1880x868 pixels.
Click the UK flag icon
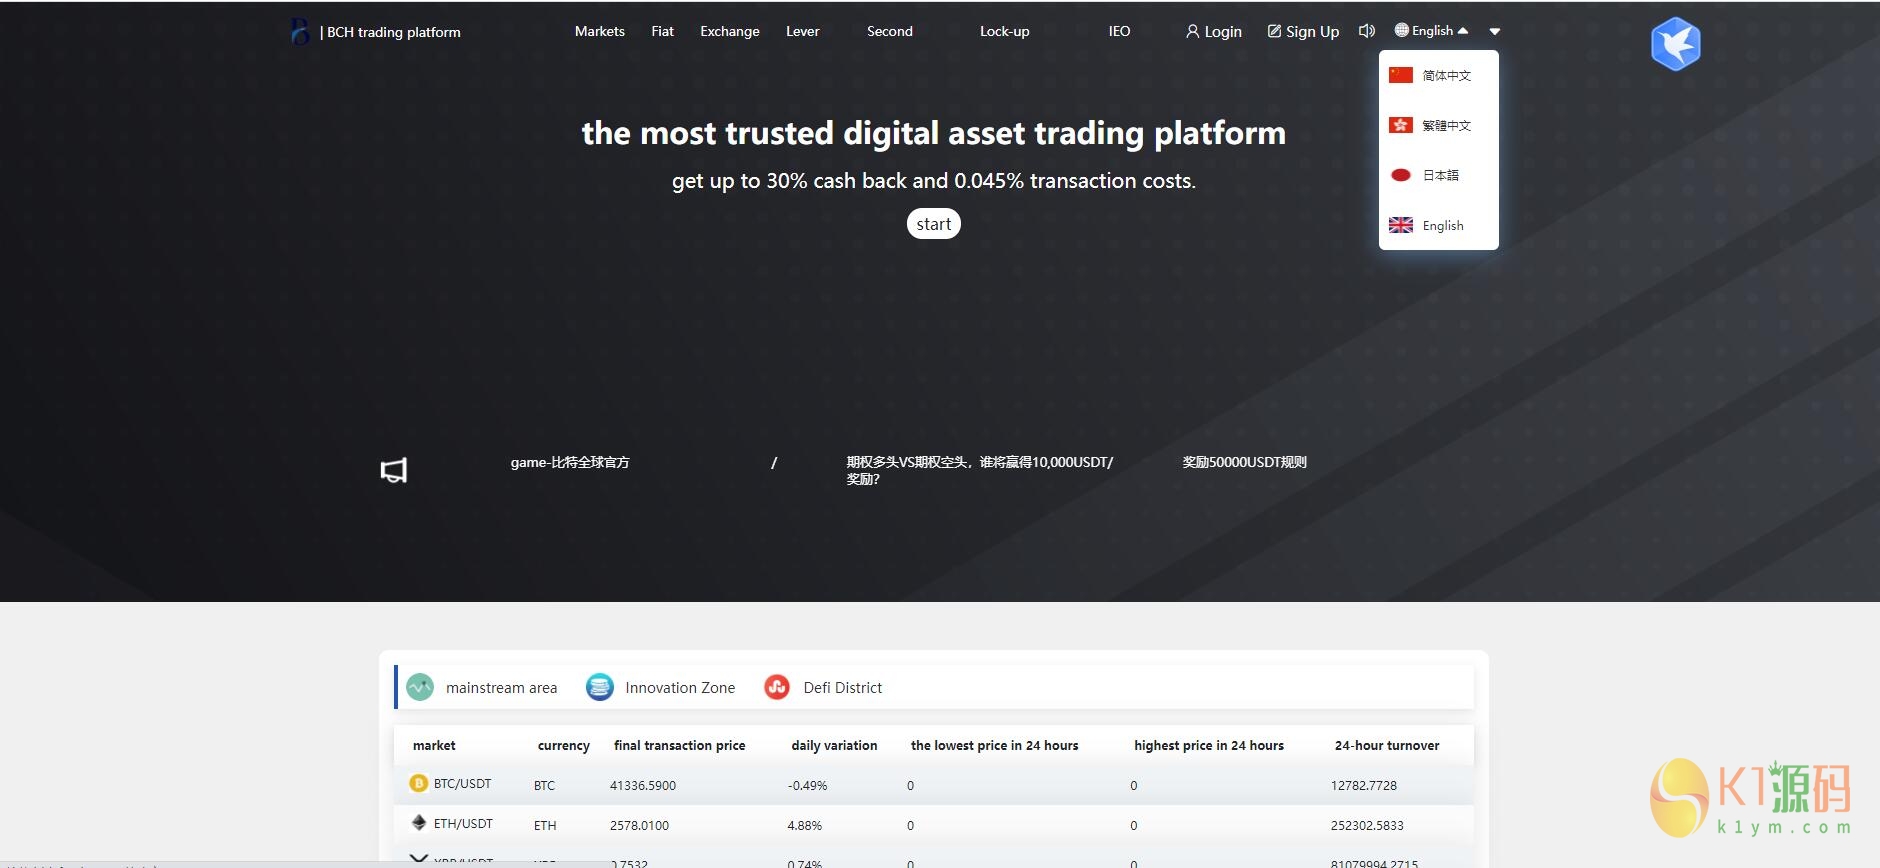(x=1401, y=225)
